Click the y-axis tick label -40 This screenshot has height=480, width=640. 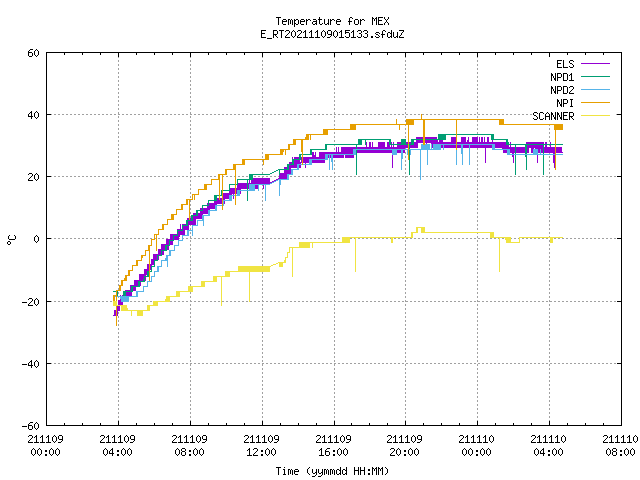tap(31, 364)
